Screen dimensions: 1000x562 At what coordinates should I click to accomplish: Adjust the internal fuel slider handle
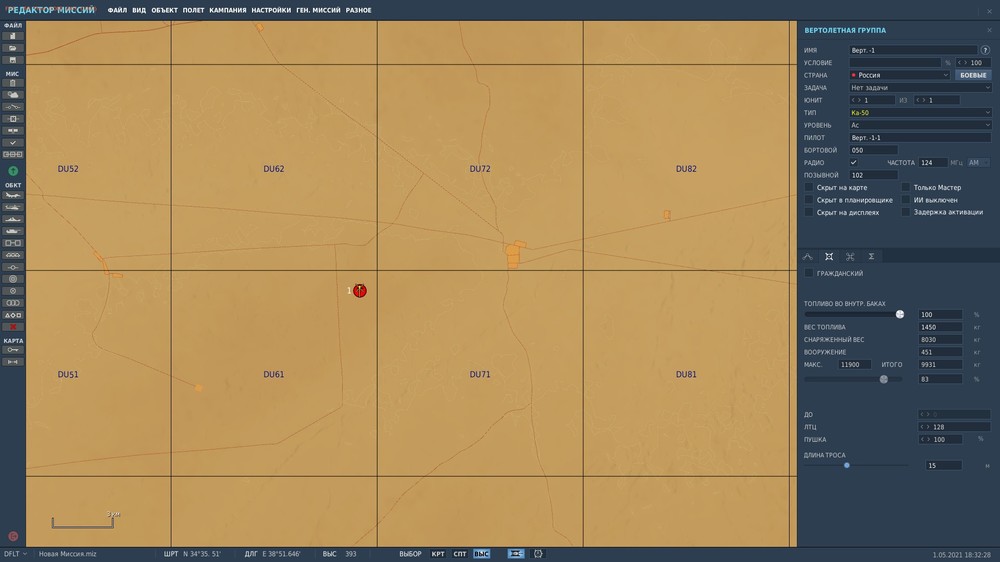coord(900,314)
